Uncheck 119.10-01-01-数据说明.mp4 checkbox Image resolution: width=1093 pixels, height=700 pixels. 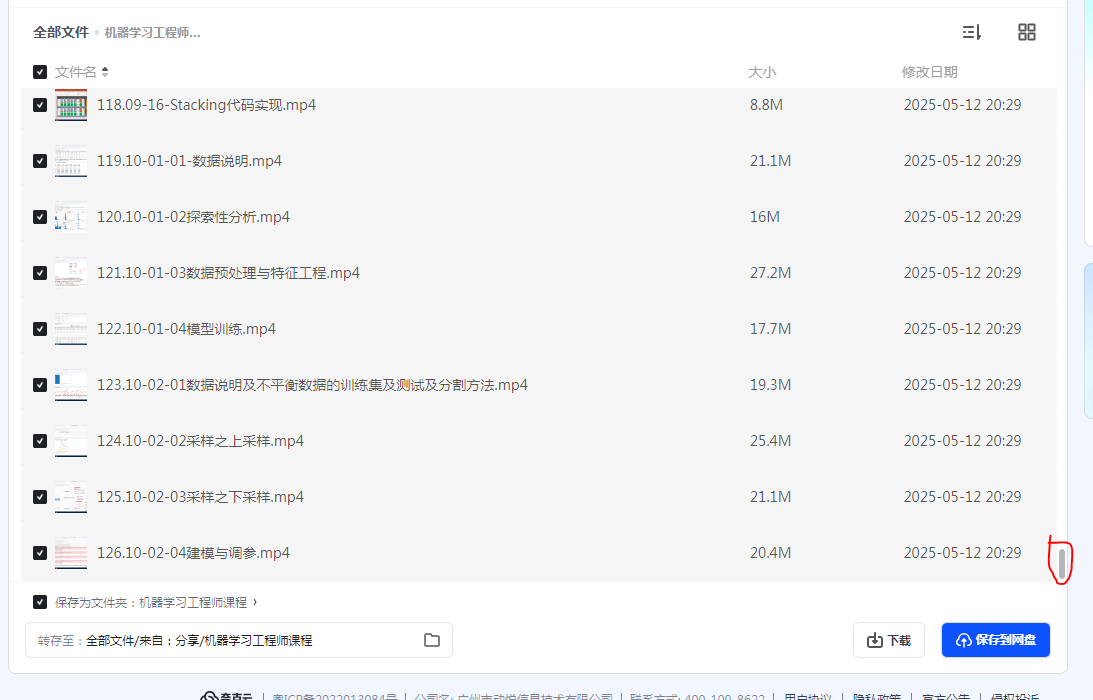coord(40,161)
